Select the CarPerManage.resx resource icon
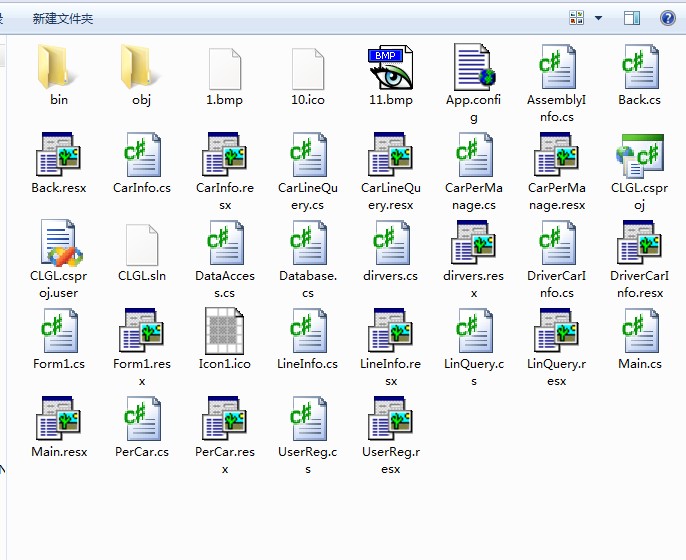 (x=556, y=155)
